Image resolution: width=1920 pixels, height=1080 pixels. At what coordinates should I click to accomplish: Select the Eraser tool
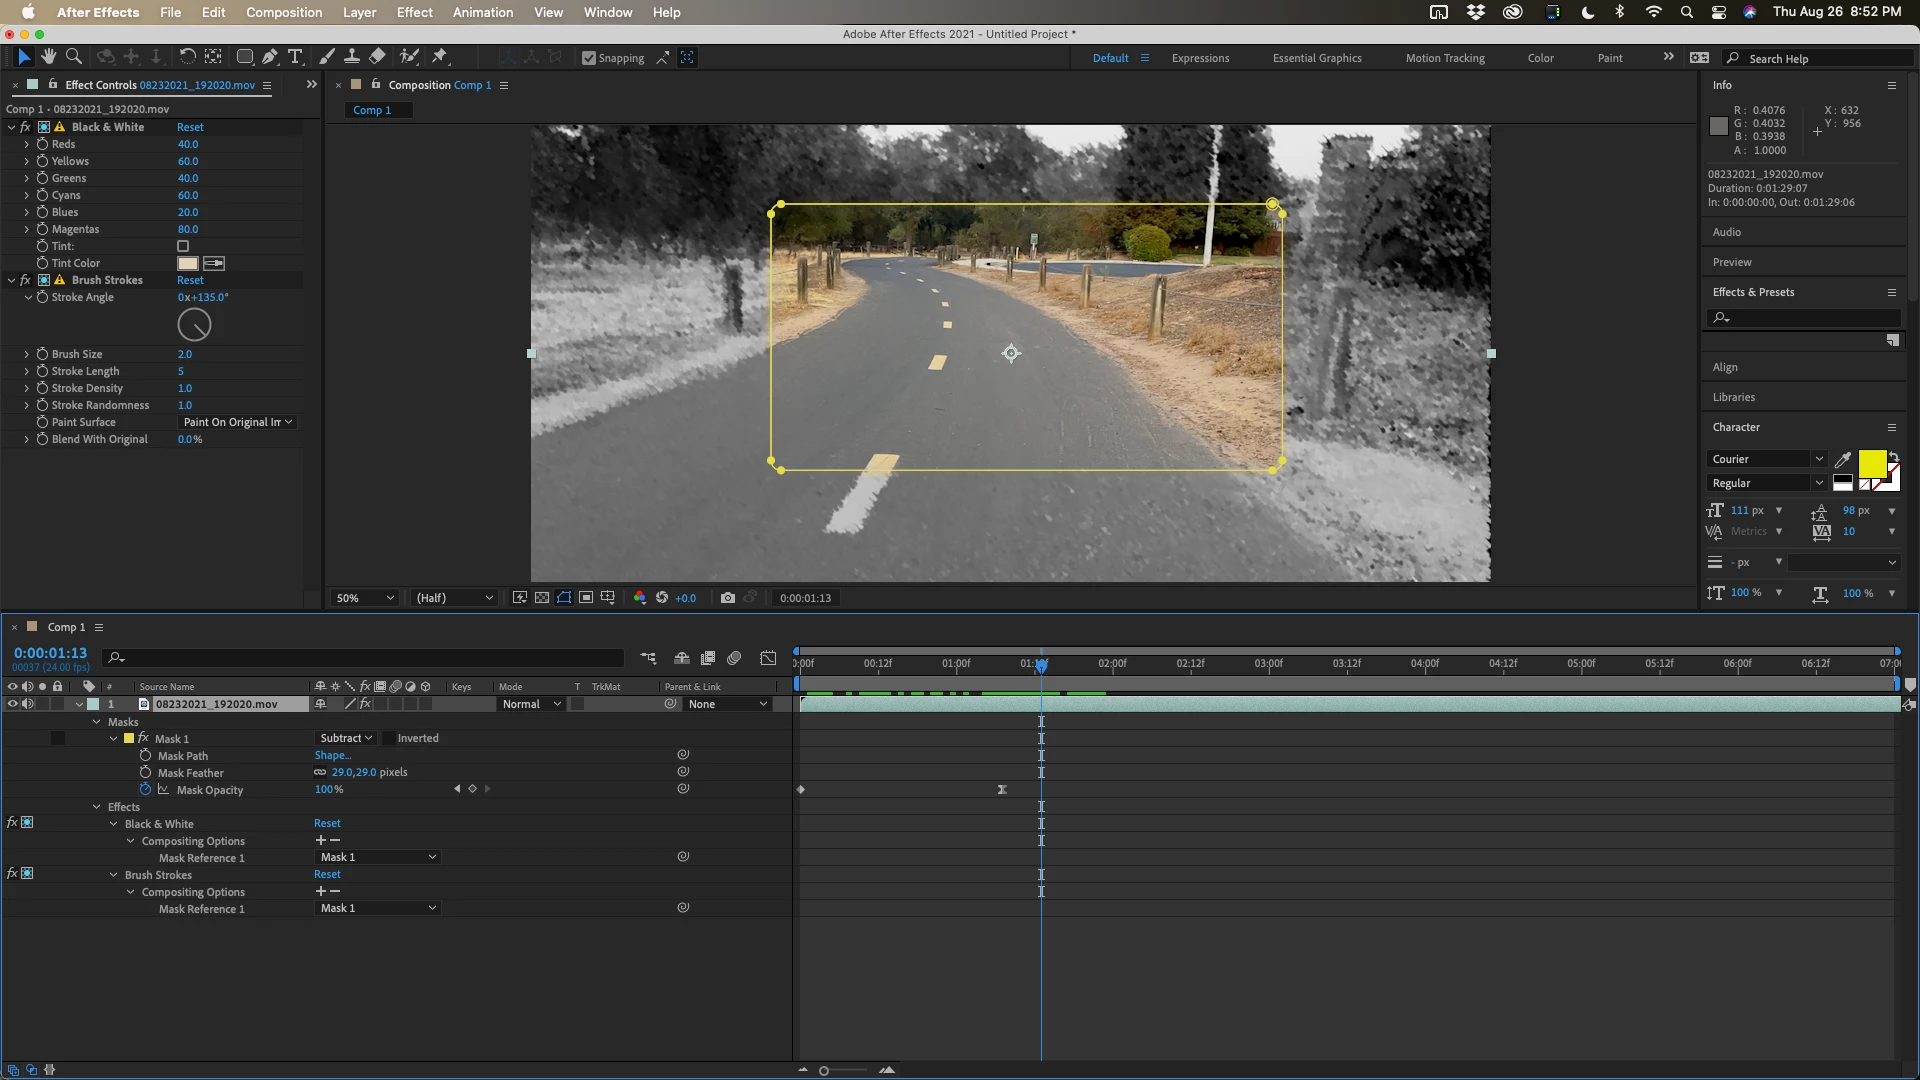(377, 57)
